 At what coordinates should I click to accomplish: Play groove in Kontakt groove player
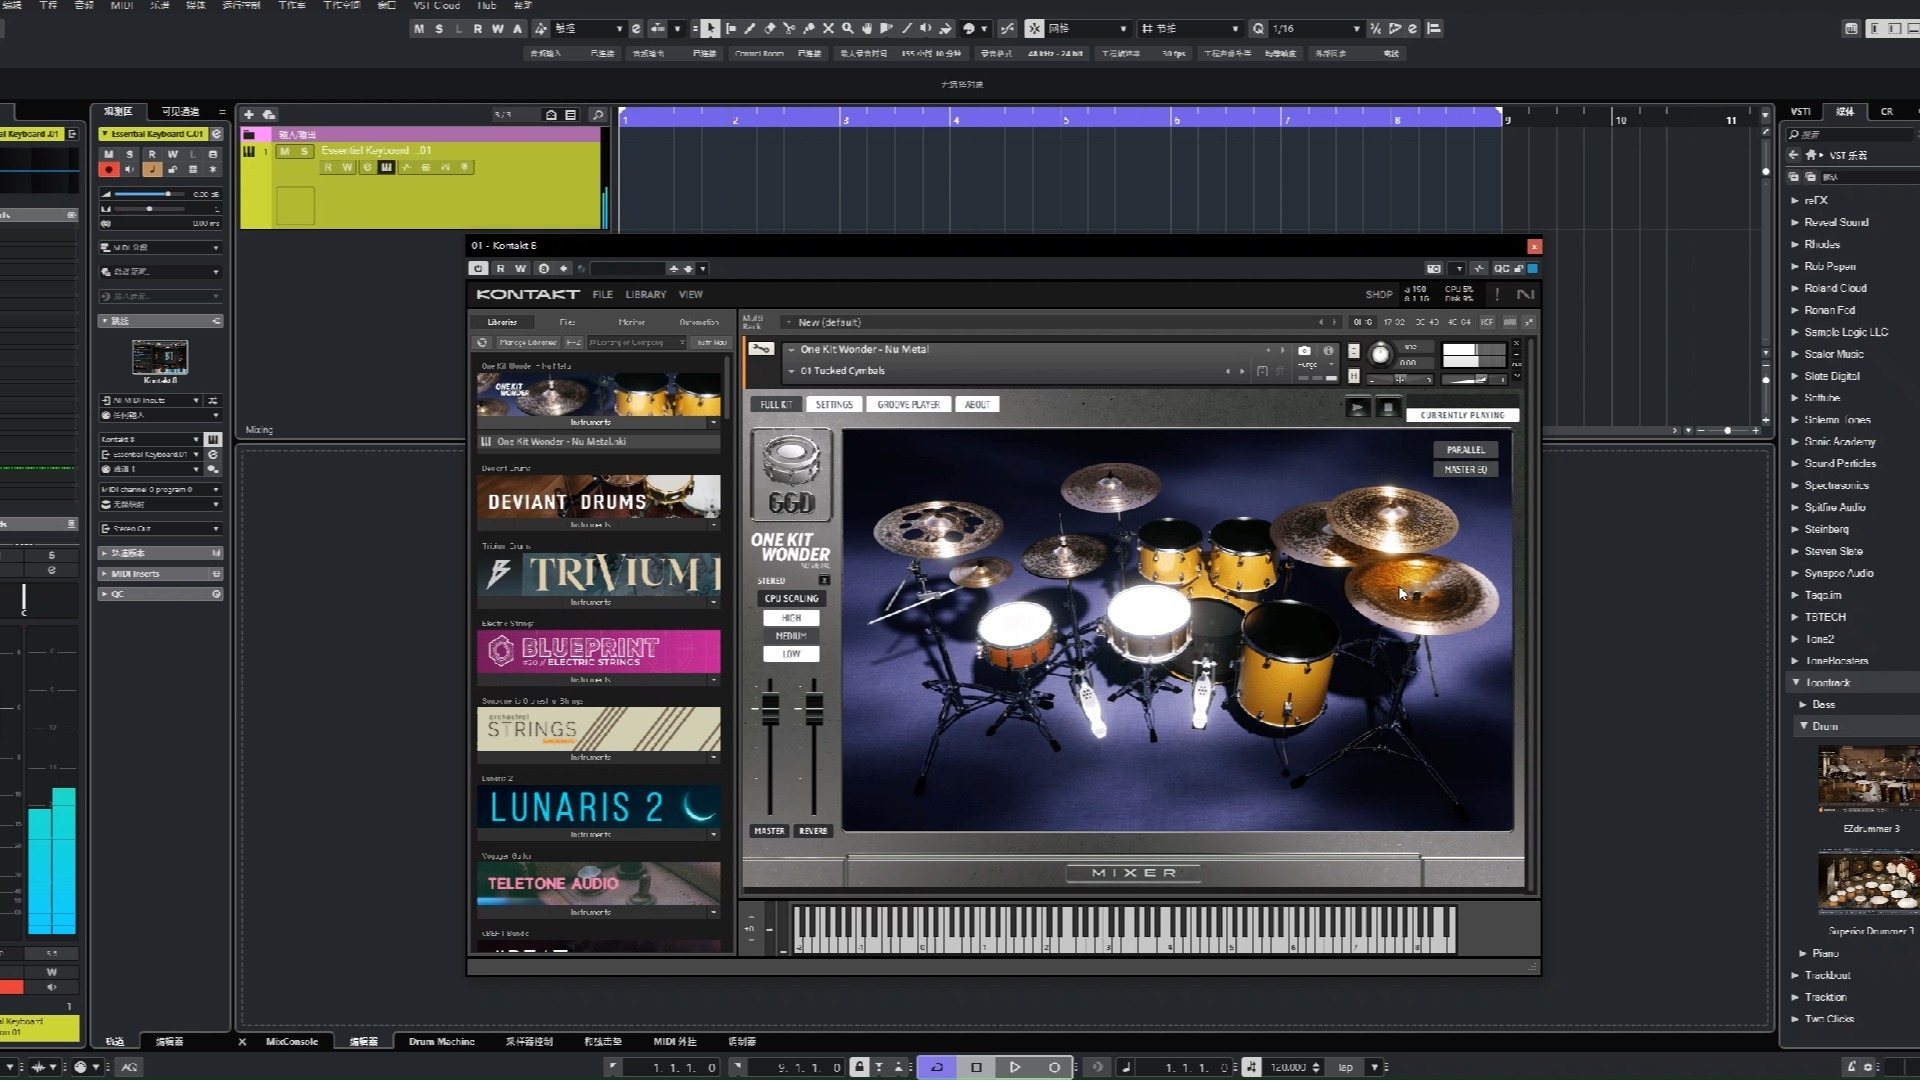1357,408
